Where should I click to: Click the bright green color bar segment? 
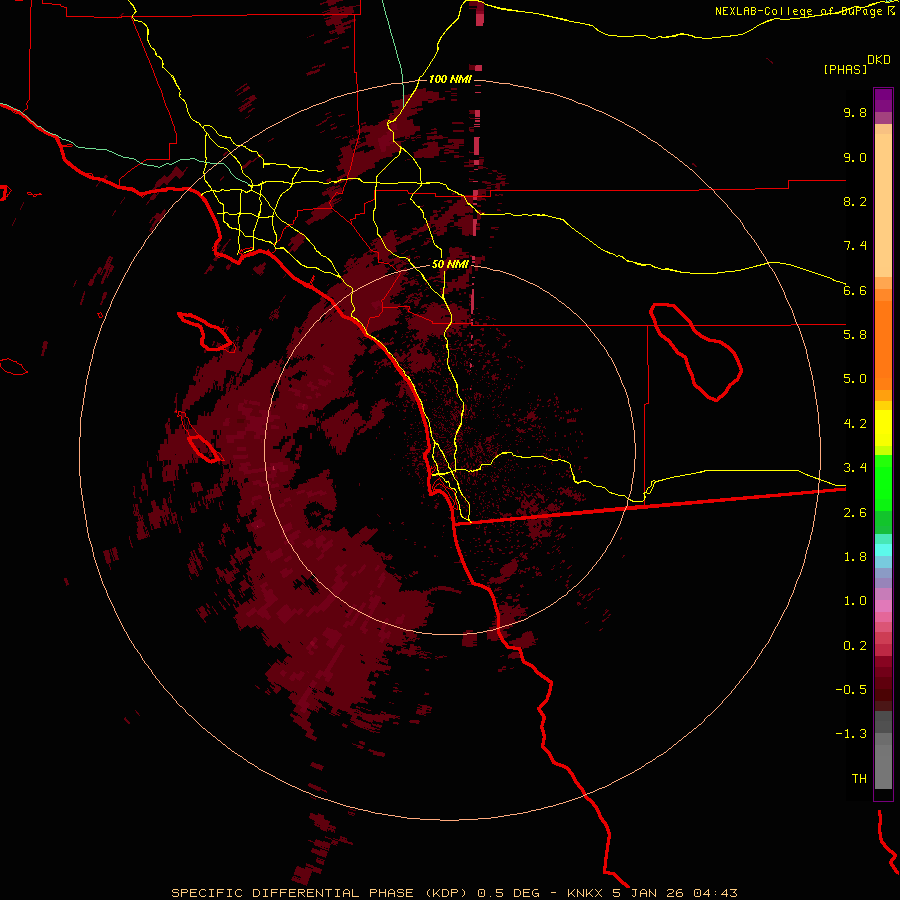pyautogui.click(x=883, y=482)
